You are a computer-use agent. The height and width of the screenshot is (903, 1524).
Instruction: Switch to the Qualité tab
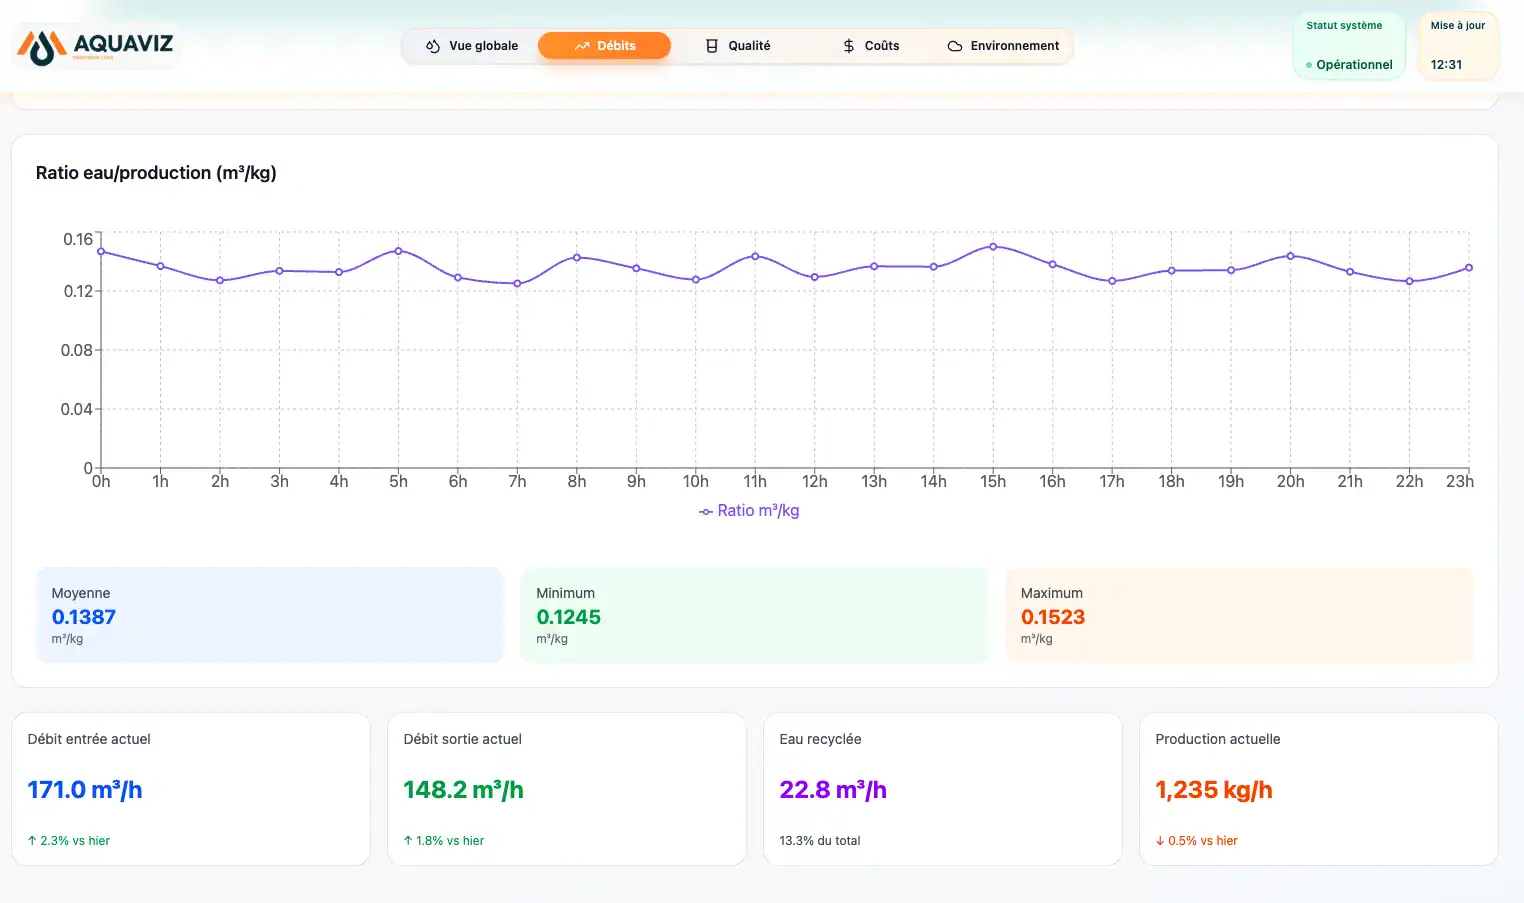click(738, 46)
